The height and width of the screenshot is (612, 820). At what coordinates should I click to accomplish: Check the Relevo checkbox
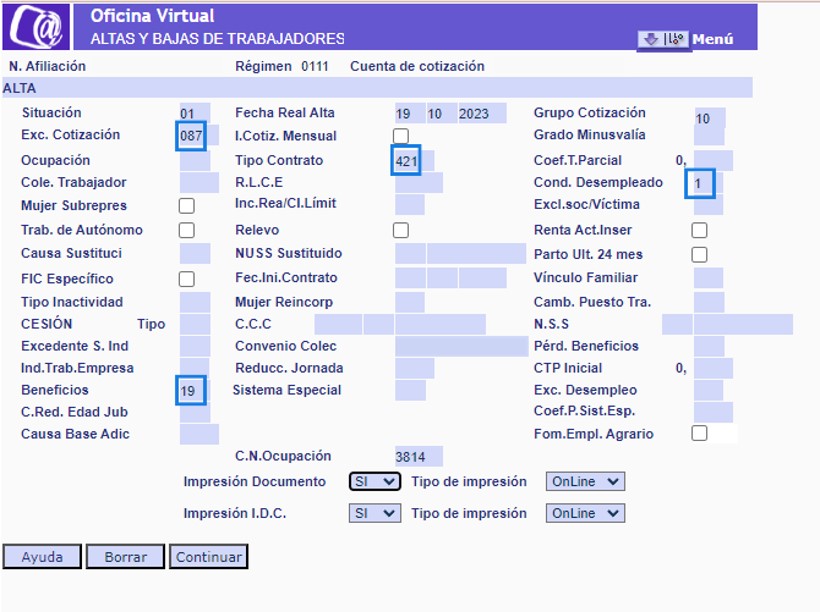[x=401, y=230]
